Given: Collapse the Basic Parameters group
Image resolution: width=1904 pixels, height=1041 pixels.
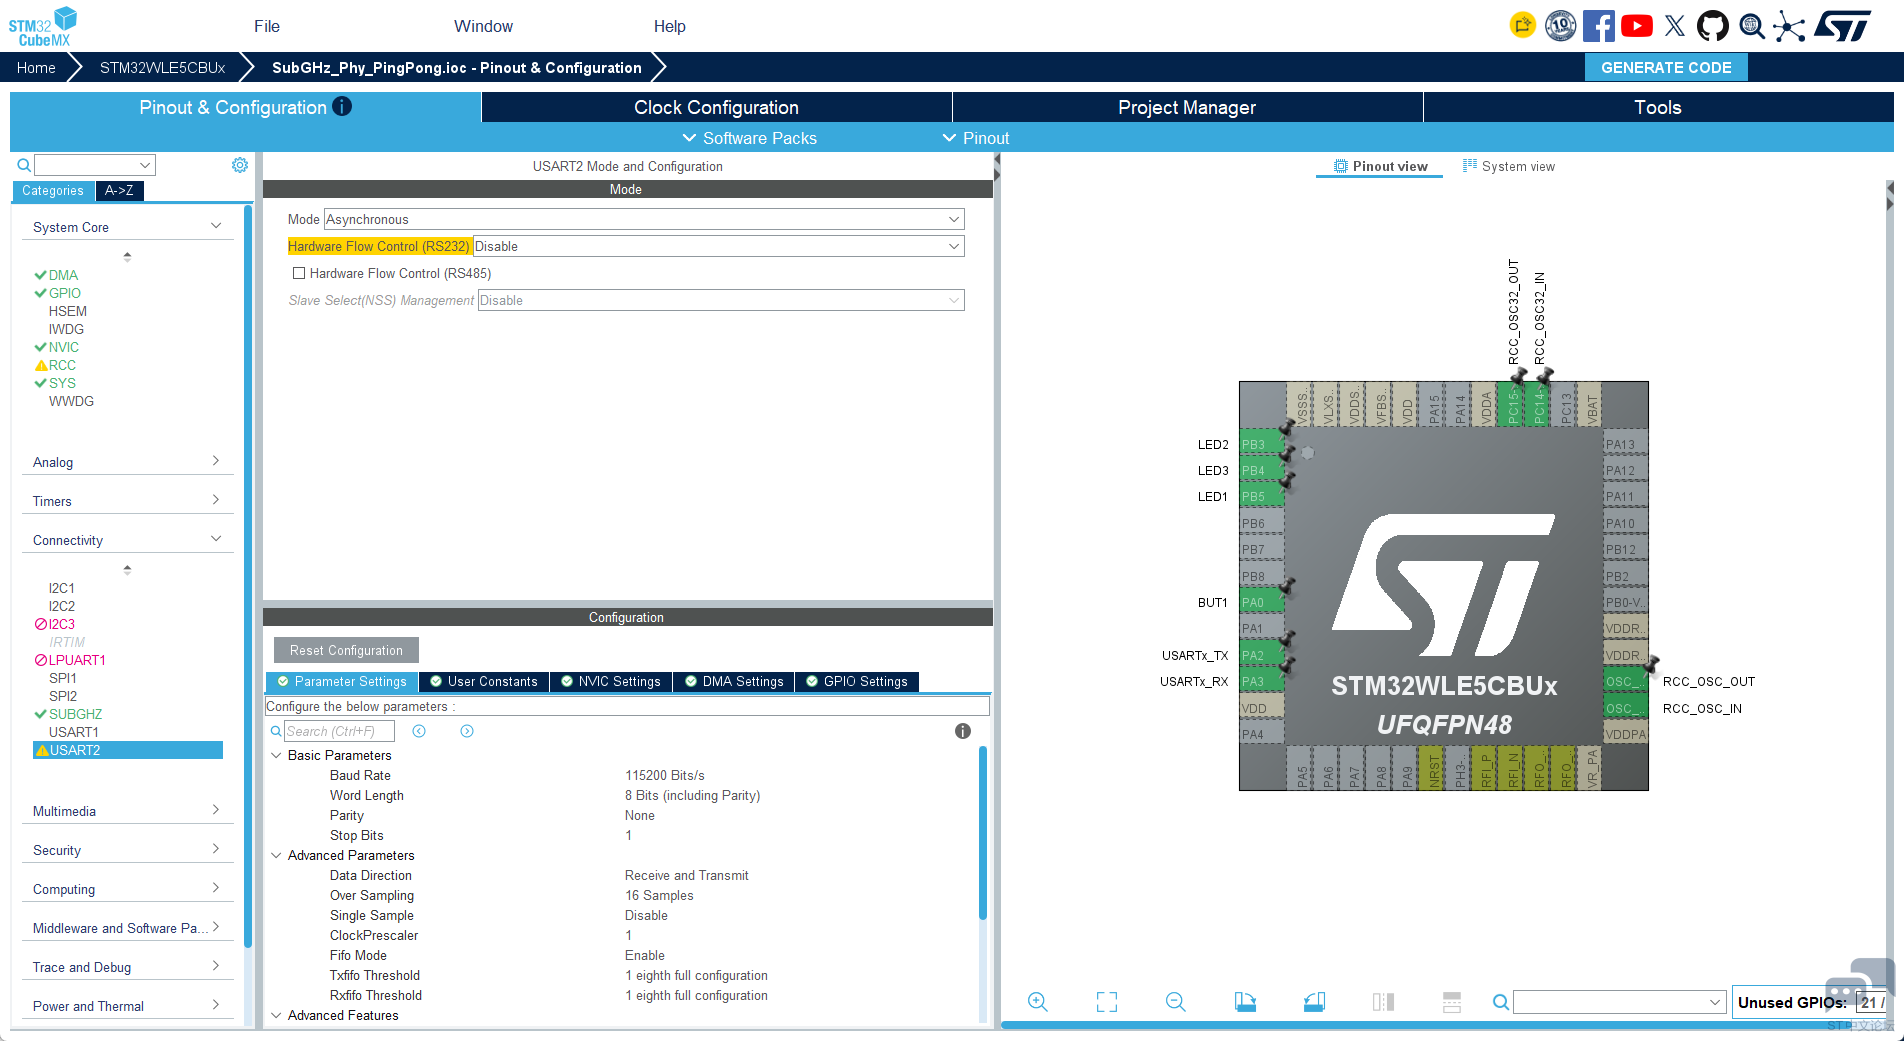Looking at the screenshot, I should 276,755.
